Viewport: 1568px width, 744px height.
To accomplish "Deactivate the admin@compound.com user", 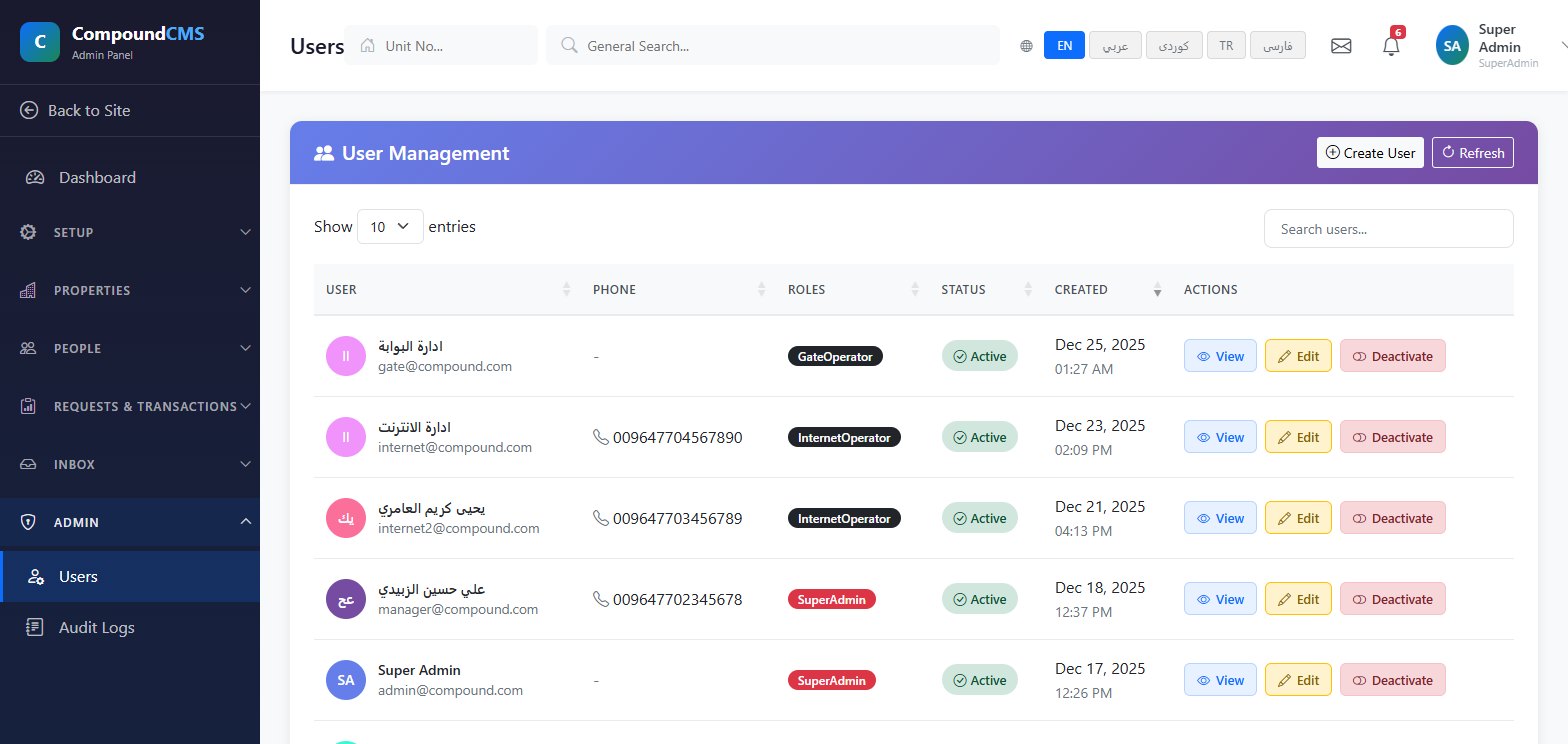I will 1393,680.
